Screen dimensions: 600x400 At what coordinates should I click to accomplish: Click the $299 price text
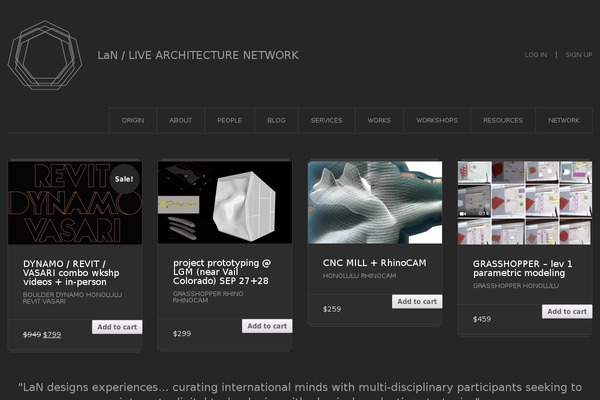(182, 333)
